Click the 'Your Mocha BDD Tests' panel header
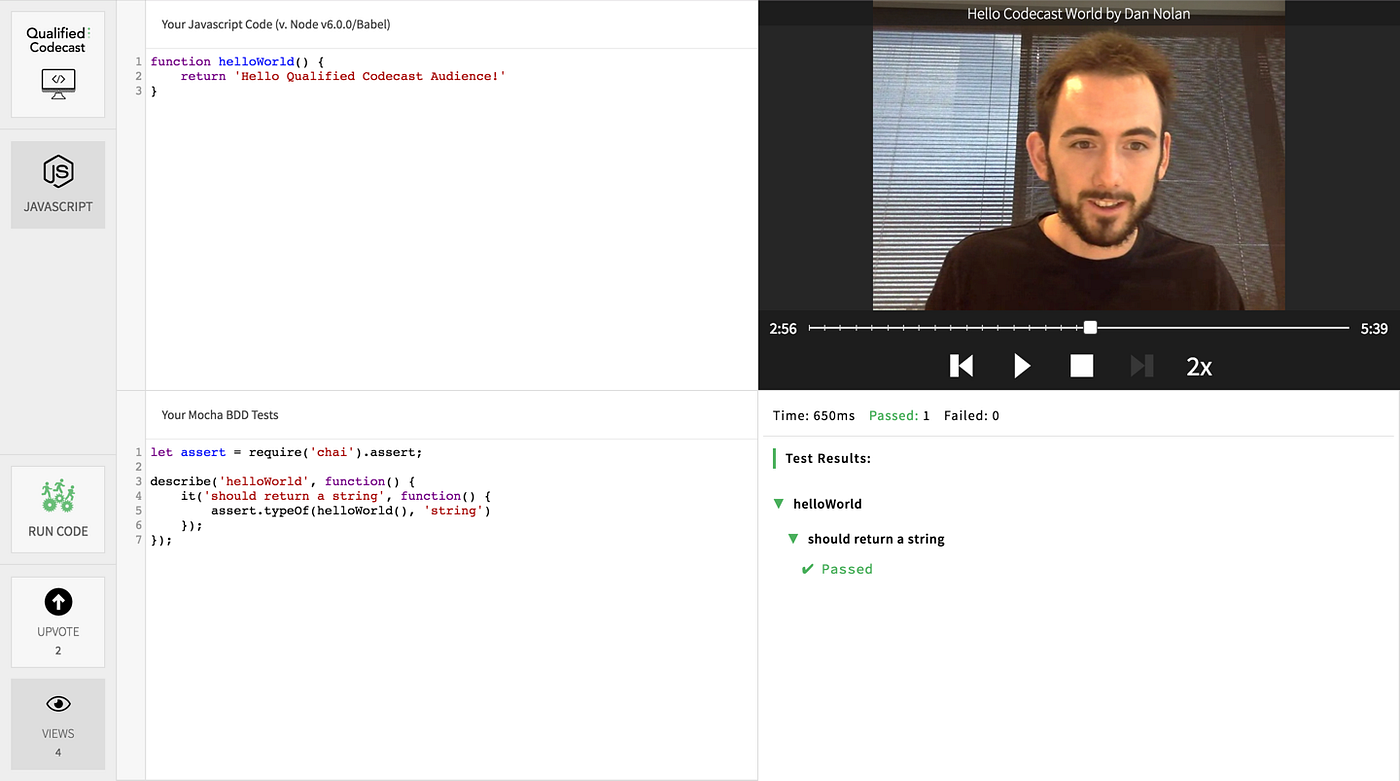1400x781 pixels. (x=222, y=414)
